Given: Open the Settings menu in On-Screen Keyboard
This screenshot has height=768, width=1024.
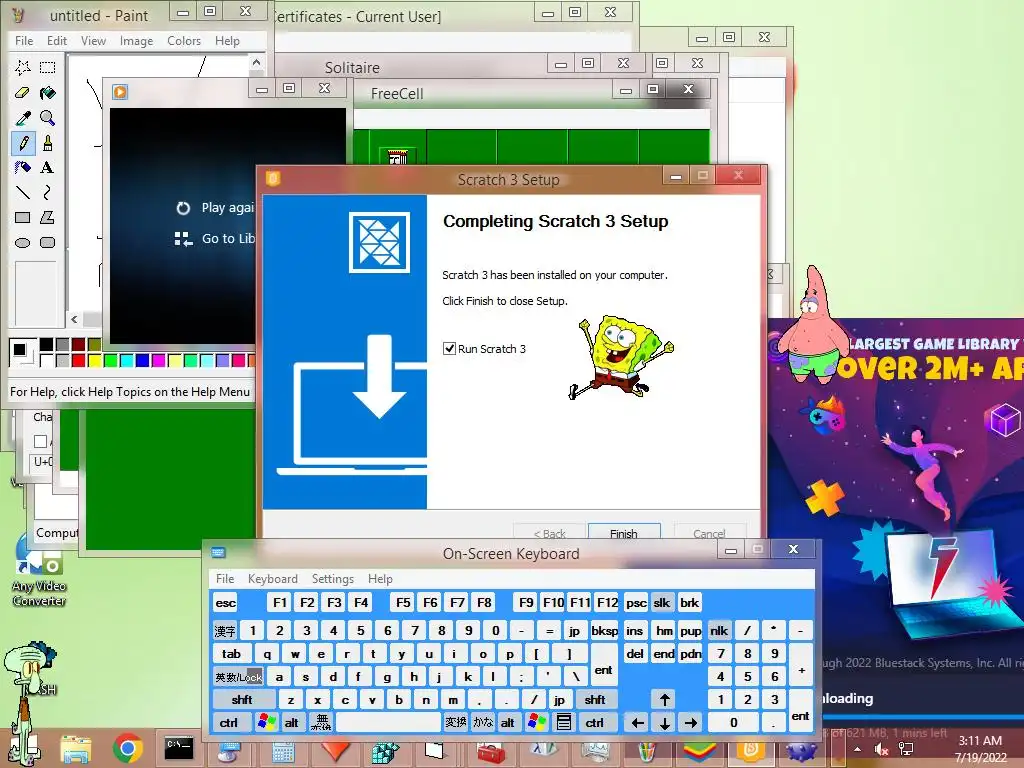Looking at the screenshot, I should [333, 579].
